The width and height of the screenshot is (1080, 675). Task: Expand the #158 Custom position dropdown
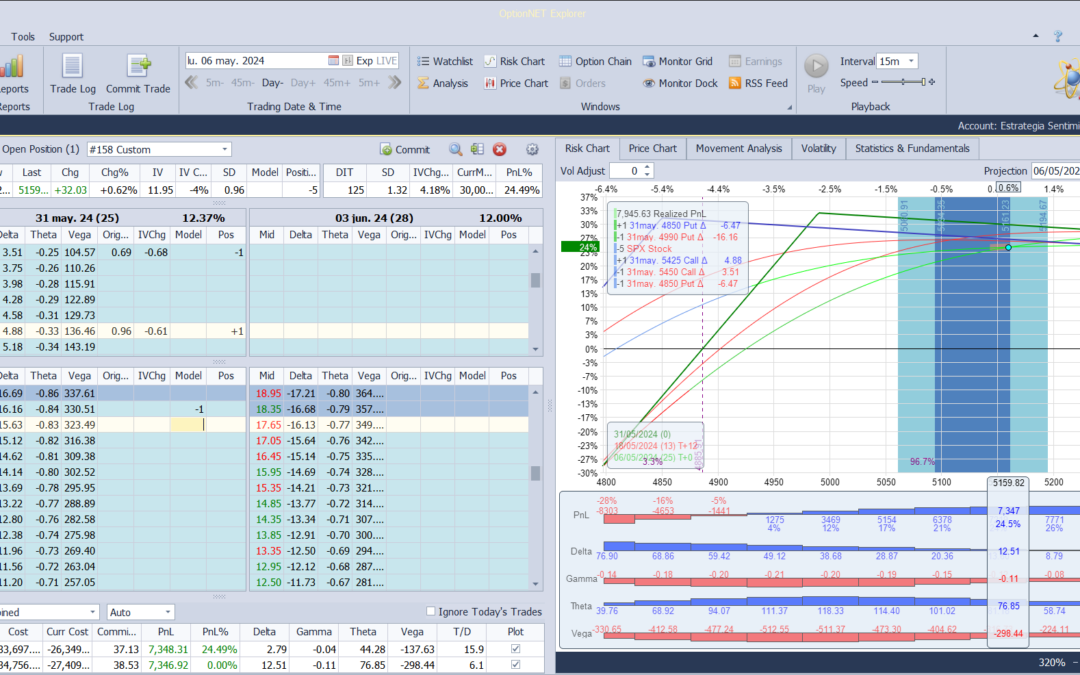click(x=225, y=149)
